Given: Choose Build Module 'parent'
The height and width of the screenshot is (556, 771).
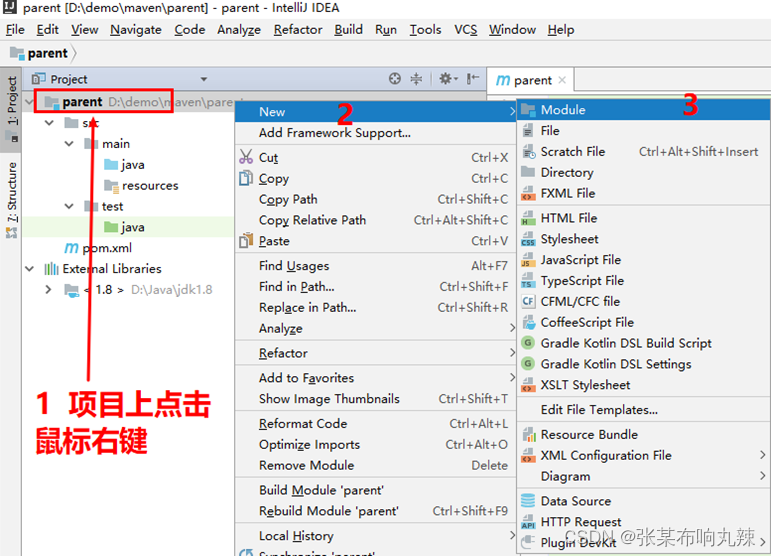Looking at the screenshot, I should 376,490.
